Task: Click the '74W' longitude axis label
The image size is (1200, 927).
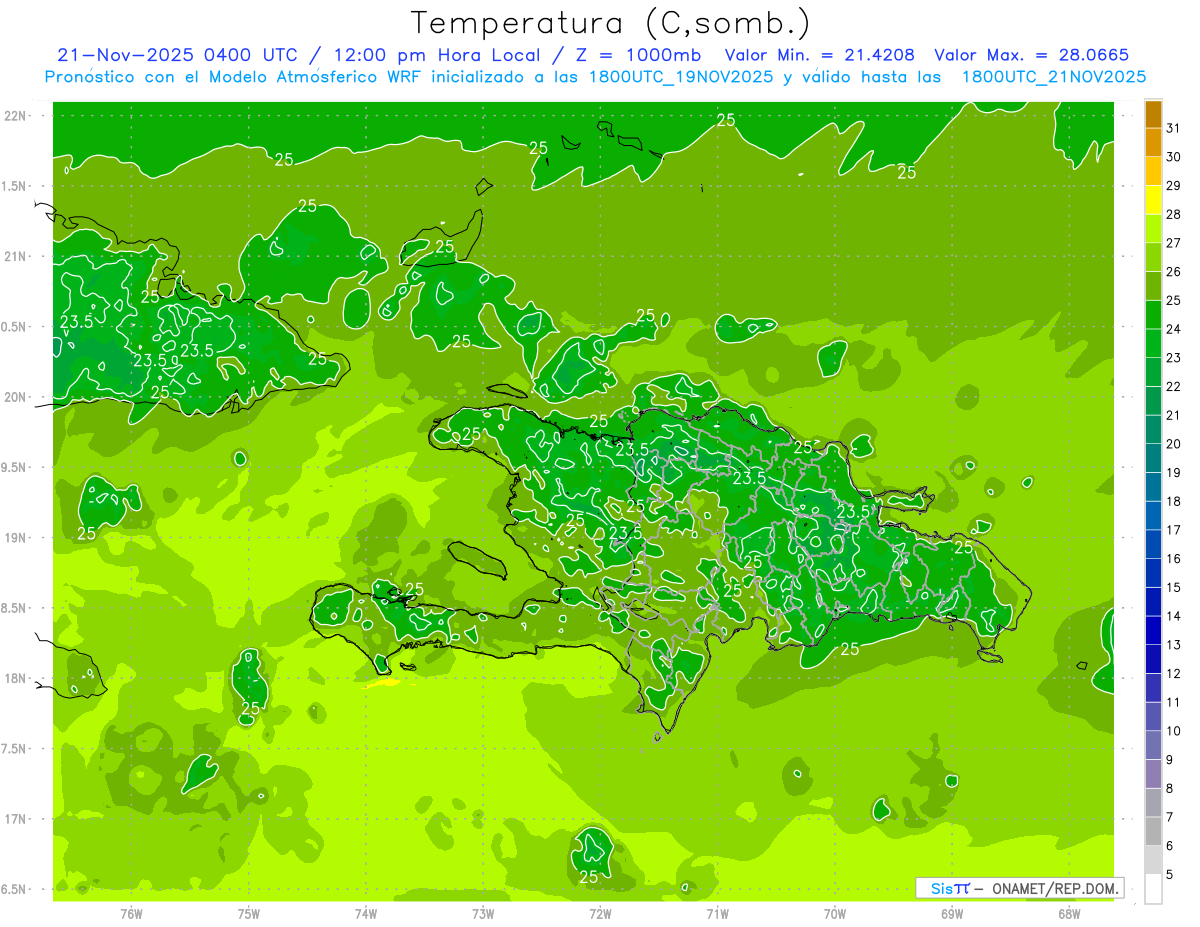Action: [x=366, y=914]
